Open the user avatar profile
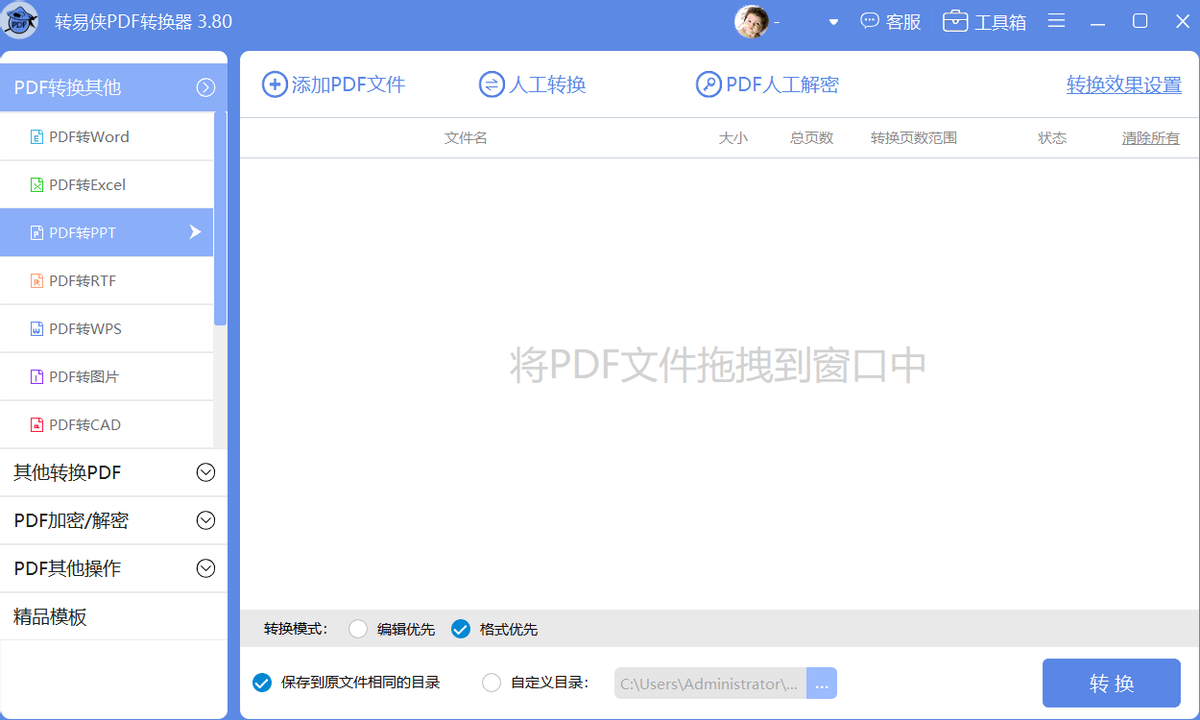The width and height of the screenshot is (1200, 720). tap(751, 21)
